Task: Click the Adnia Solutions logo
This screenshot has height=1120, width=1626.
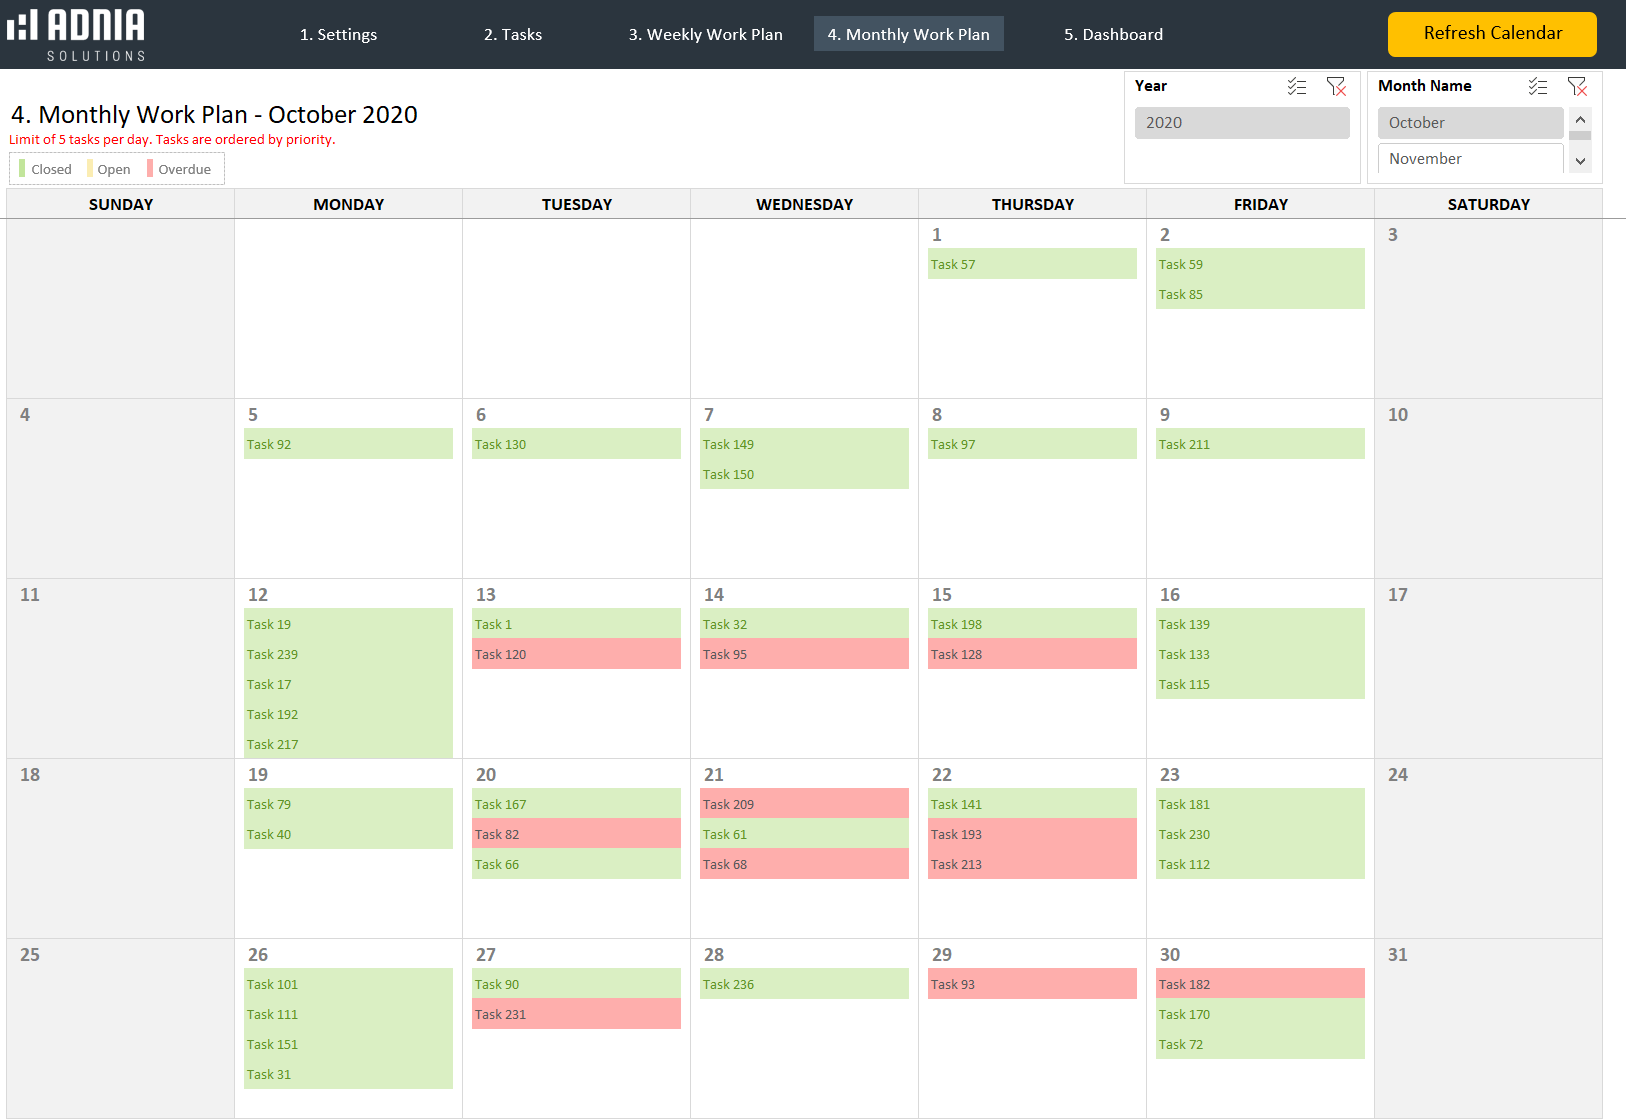Action: [77, 35]
